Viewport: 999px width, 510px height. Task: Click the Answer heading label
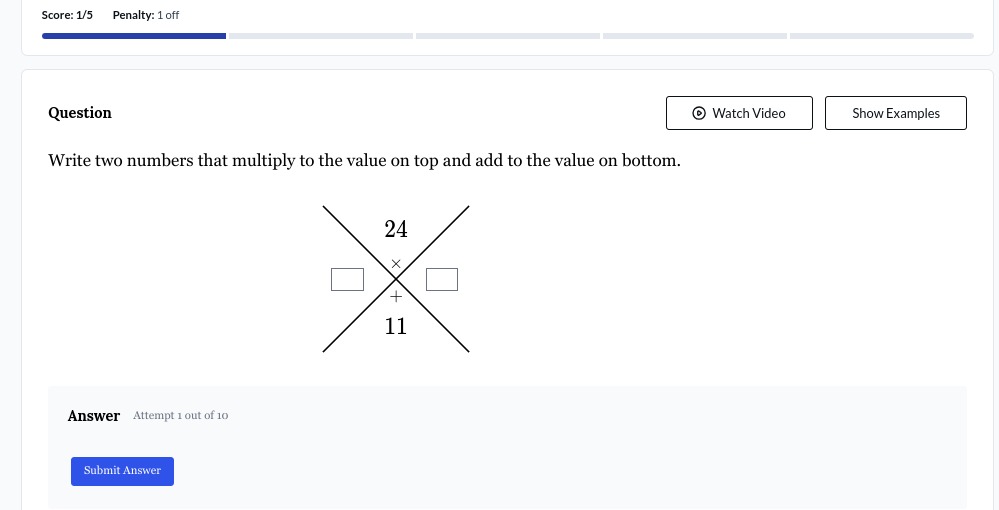tap(94, 416)
